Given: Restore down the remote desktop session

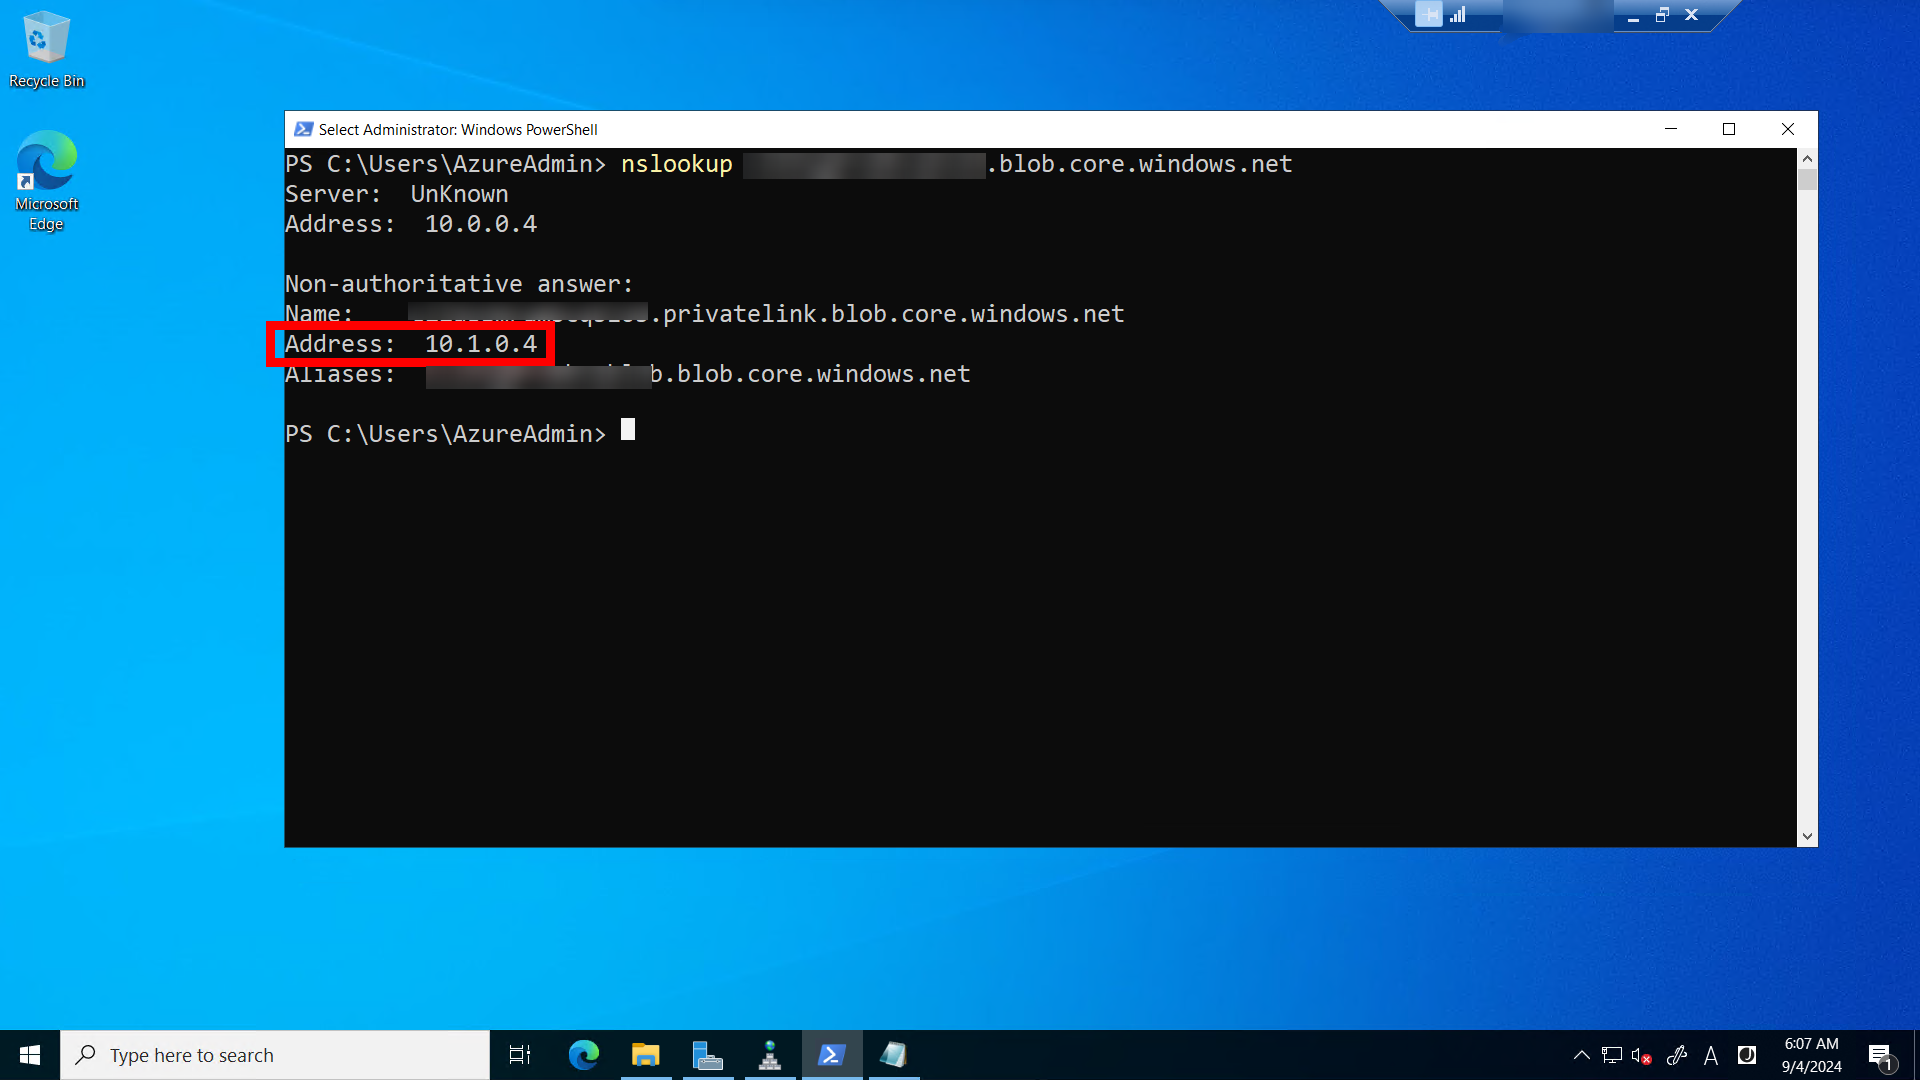Looking at the screenshot, I should click(x=1662, y=15).
